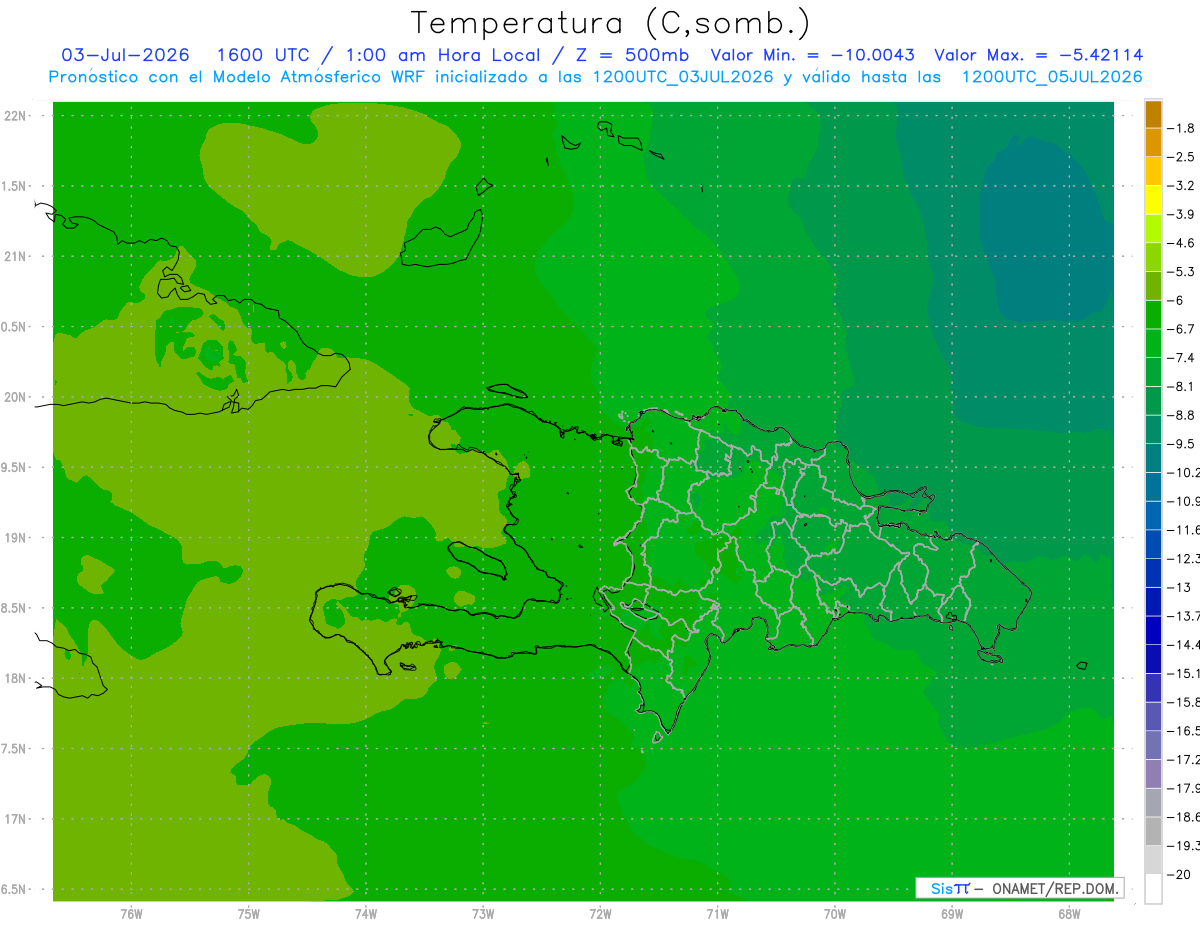Viewport: 1200px width, 927px height.
Task: Click the "17N" latitude axis label
Action: 14,819
